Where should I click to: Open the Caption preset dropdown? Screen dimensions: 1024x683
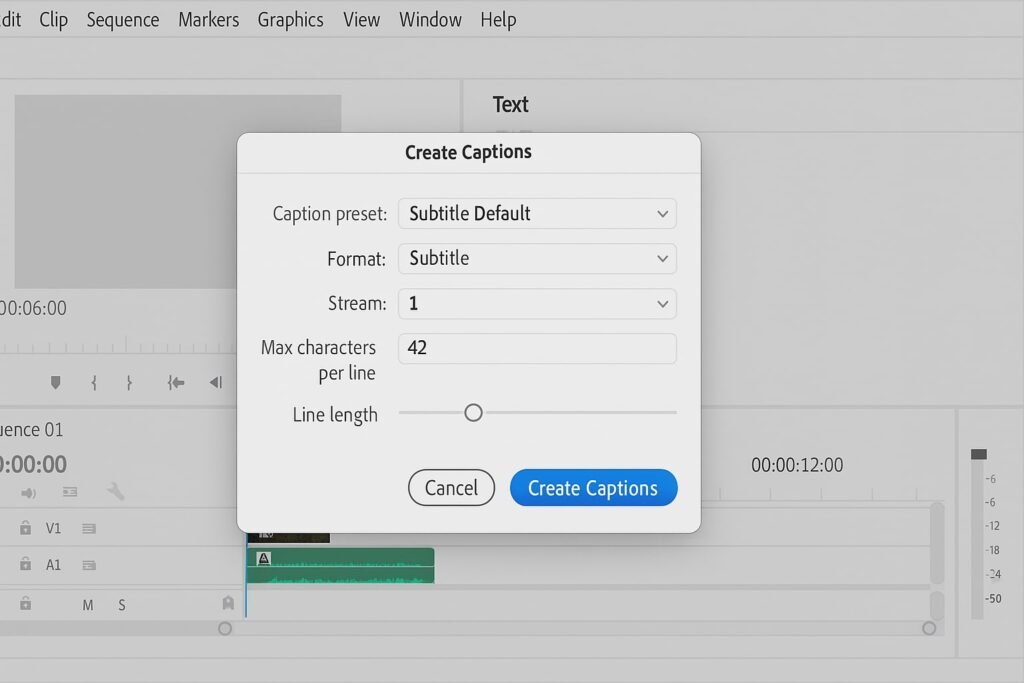tap(537, 213)
